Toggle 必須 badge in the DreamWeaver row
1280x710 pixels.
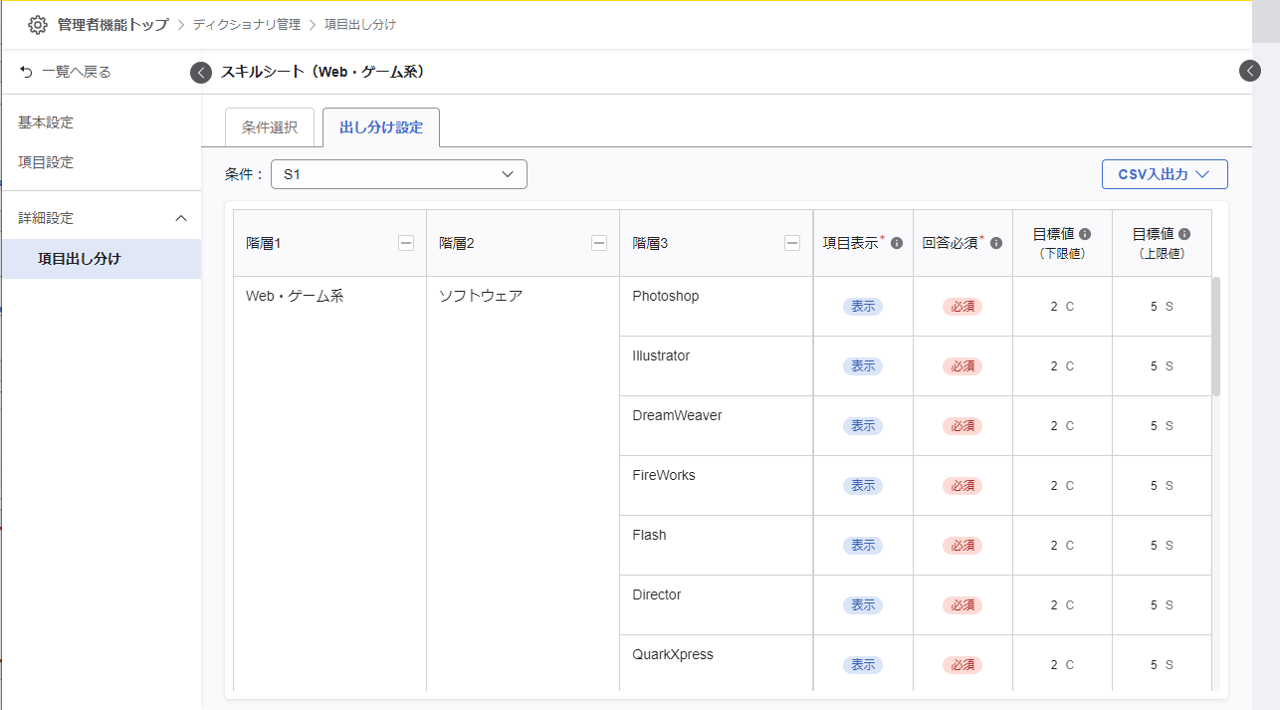tap(963, 426)
